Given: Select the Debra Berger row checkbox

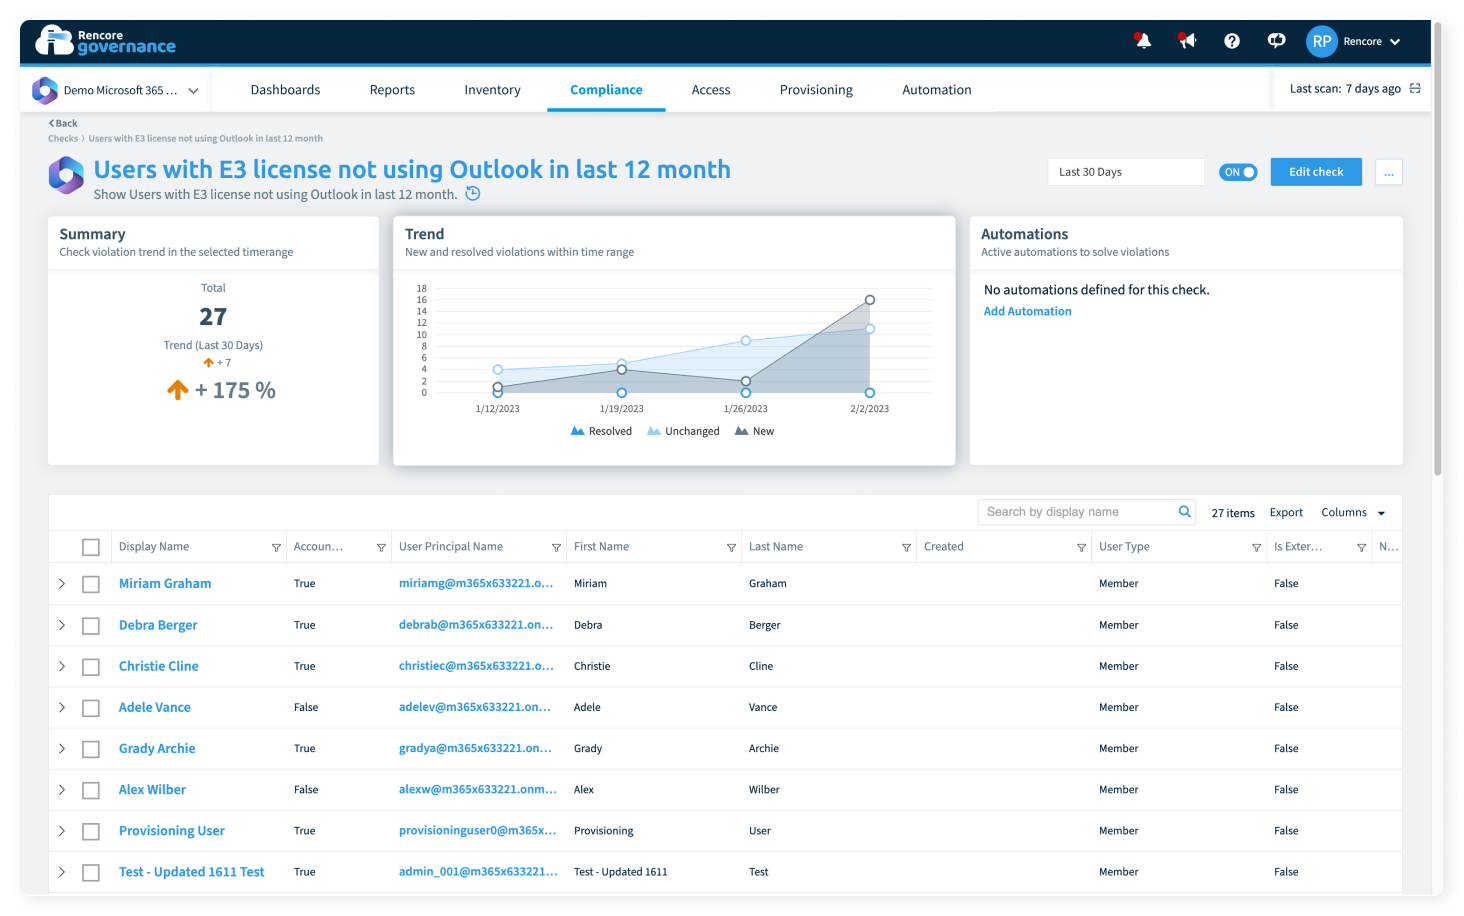Looking at the screenshot, I should click(91, 626).
